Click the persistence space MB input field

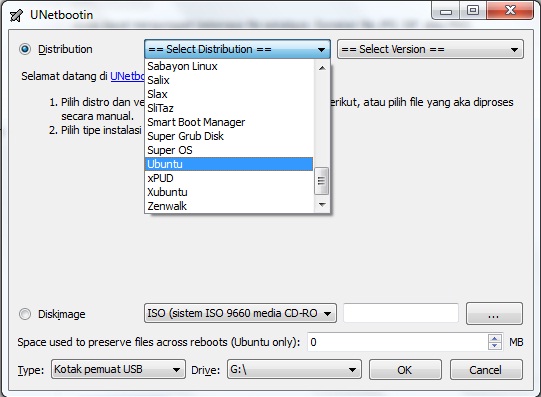point(397,342)
